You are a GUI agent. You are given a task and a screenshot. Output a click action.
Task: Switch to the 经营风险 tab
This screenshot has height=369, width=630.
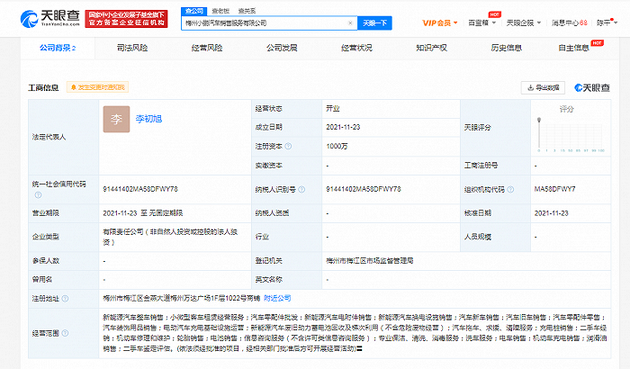(207, 48)
